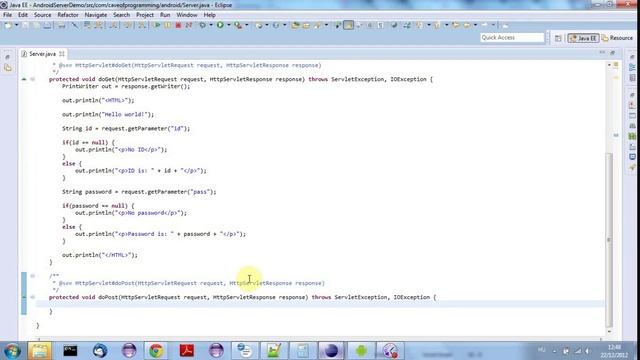
Task: Click the Previous Annotation toolbar icon
Action: pos(437,25)
